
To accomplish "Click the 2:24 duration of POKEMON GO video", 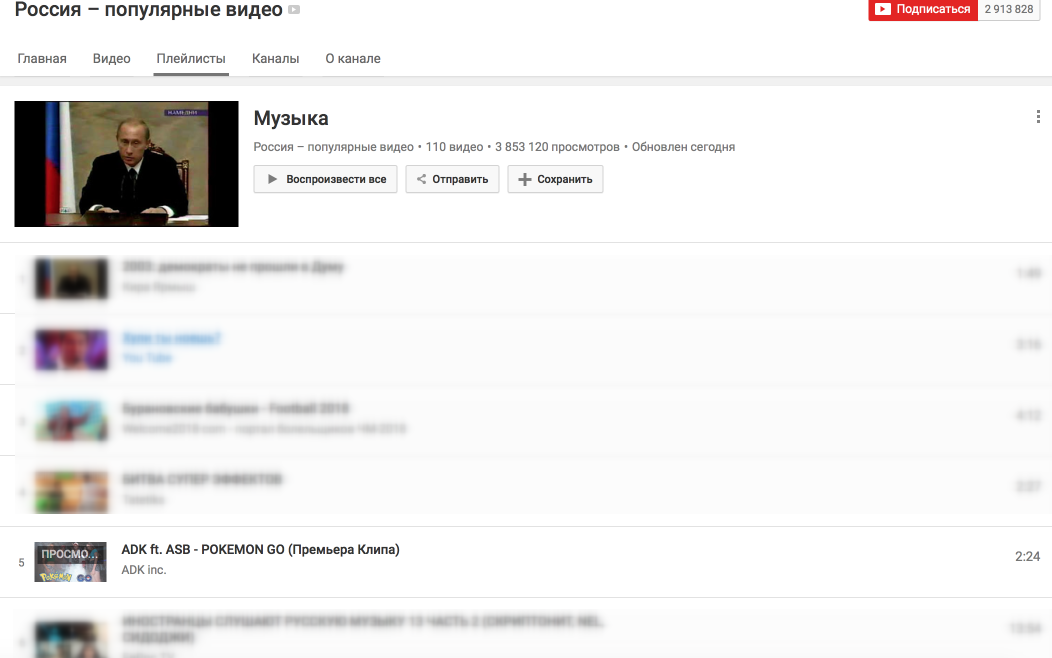I will [x=1027, y=556].
